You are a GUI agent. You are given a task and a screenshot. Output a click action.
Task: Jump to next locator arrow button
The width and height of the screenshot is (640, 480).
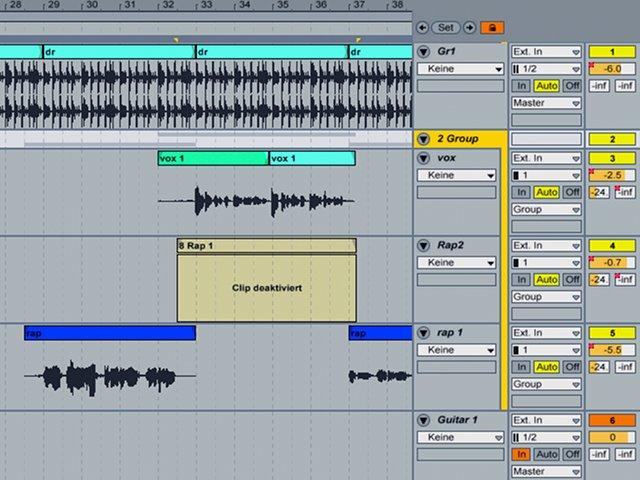pyautogui.click(x=470, y=28)
